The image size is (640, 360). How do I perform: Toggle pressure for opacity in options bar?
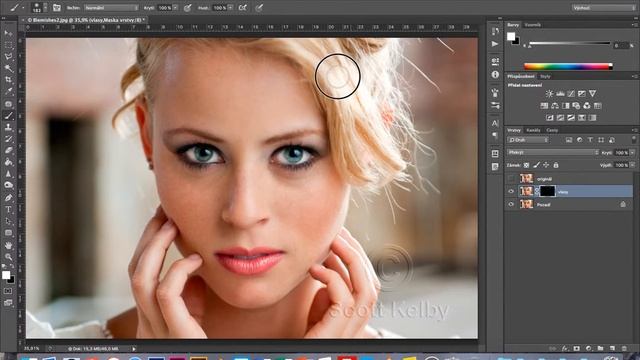(x=187, y=8)
